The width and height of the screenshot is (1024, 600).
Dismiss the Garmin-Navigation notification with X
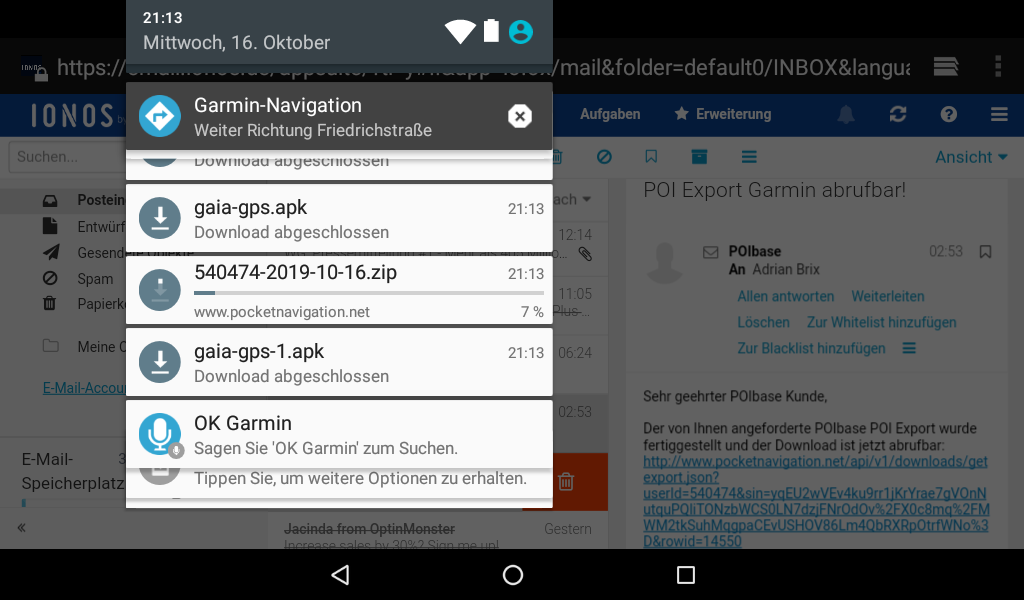(x=519, y=117)
